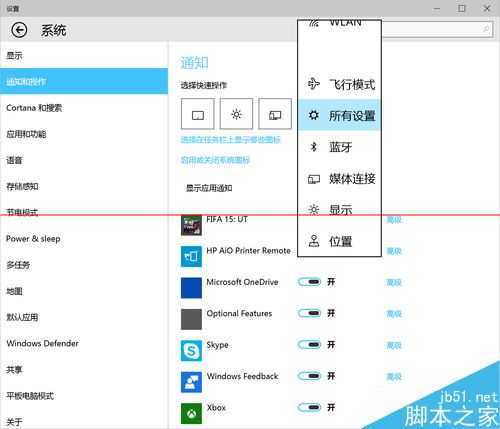Open advanced link for FIFA 15: UT
Viewport: 500px width, 429px height.
(394, 220)
